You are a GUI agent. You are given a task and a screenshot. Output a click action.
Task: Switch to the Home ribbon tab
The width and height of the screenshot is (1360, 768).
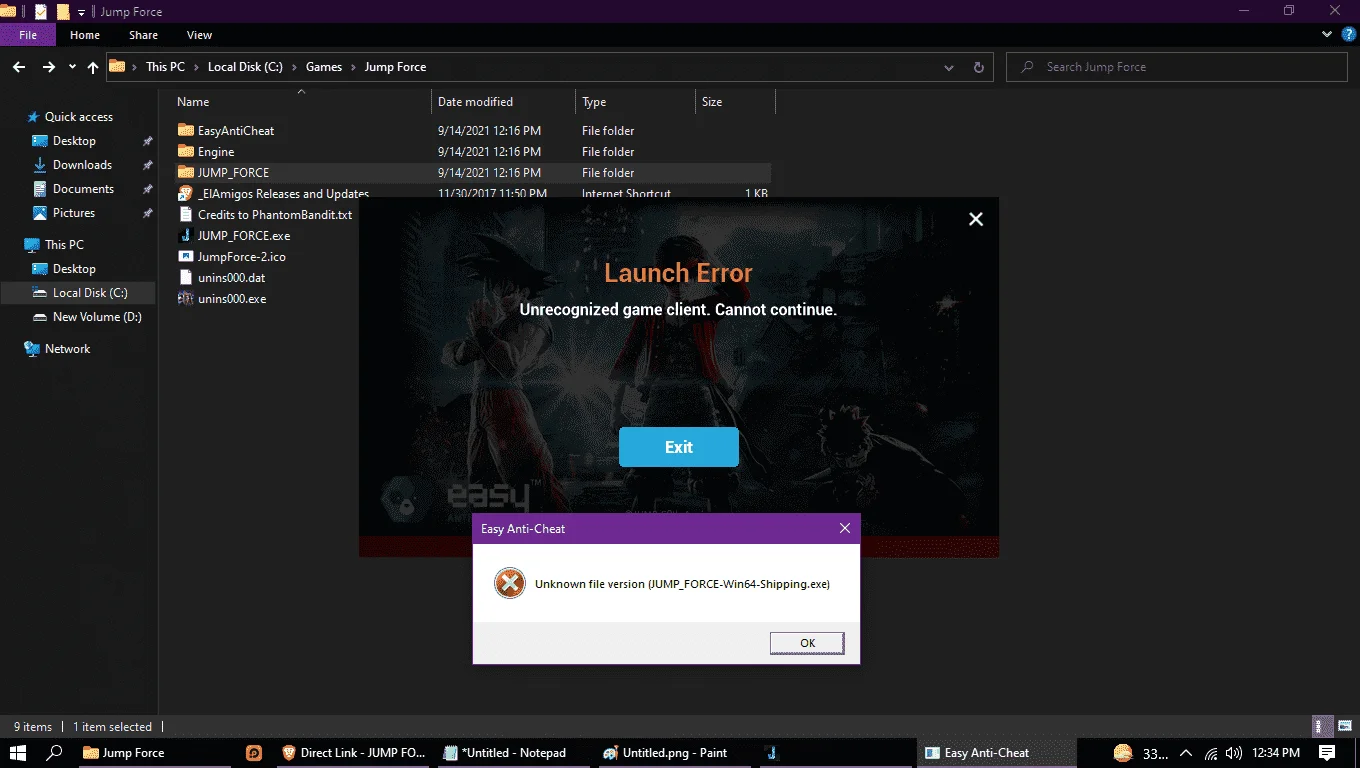tap(85, 35)
